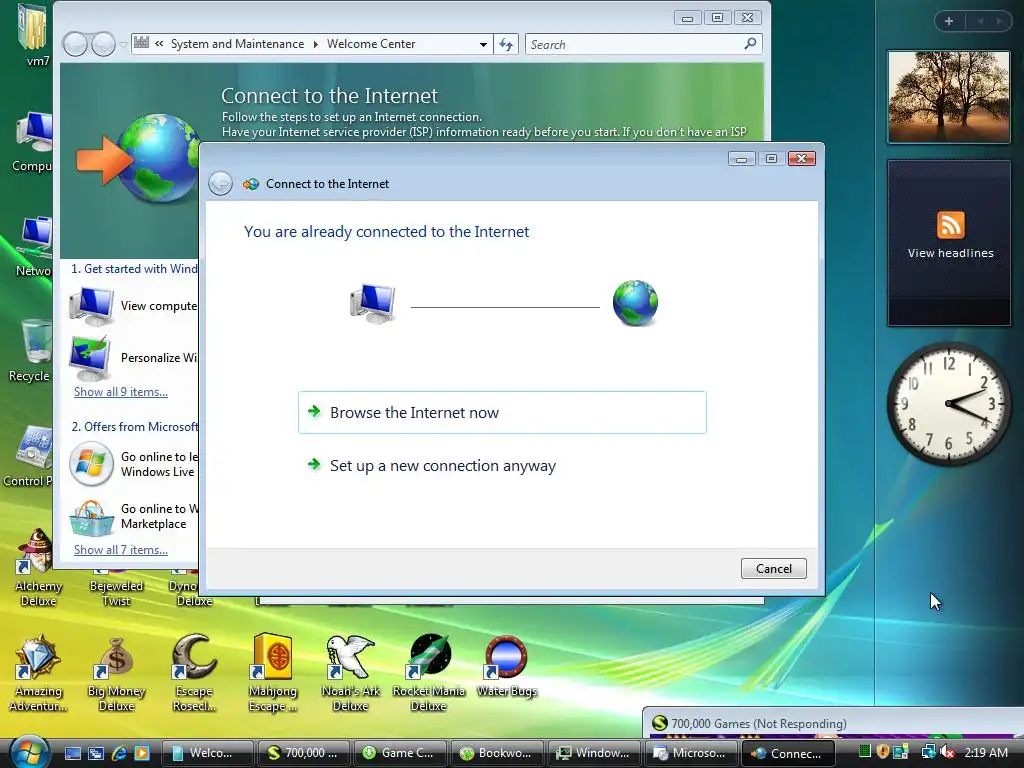Click network status tray icon

pyautogui.click(x=928, y=752)
